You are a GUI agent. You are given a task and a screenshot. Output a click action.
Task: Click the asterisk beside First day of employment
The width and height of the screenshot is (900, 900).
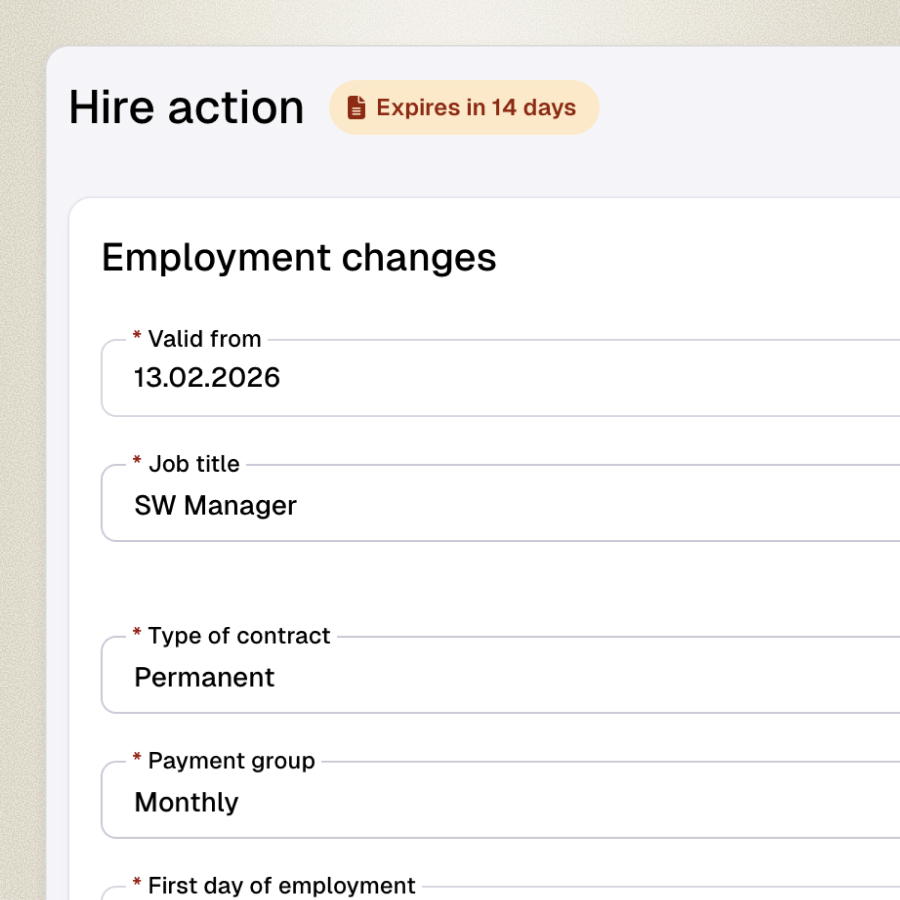pyautogui.click(x=136, y=884)
